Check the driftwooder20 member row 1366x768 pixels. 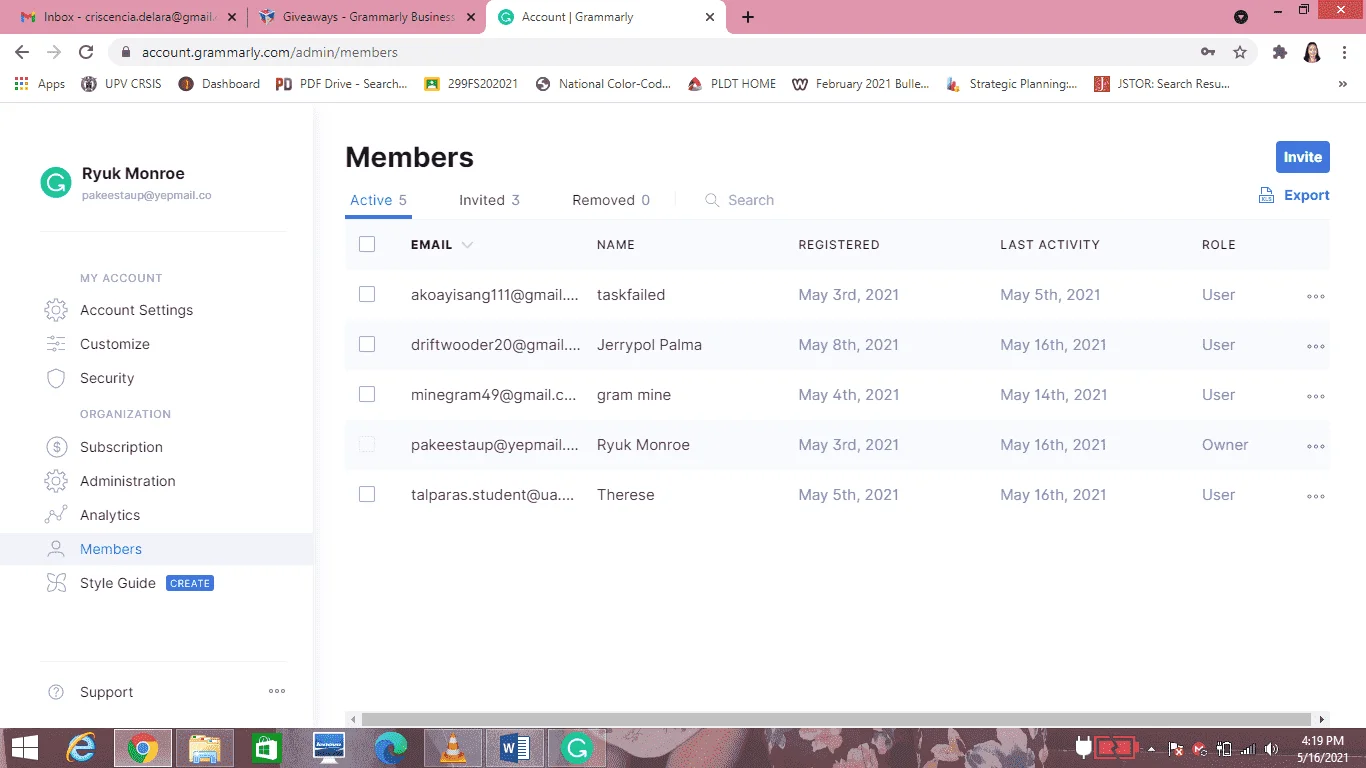pos(367,344)
